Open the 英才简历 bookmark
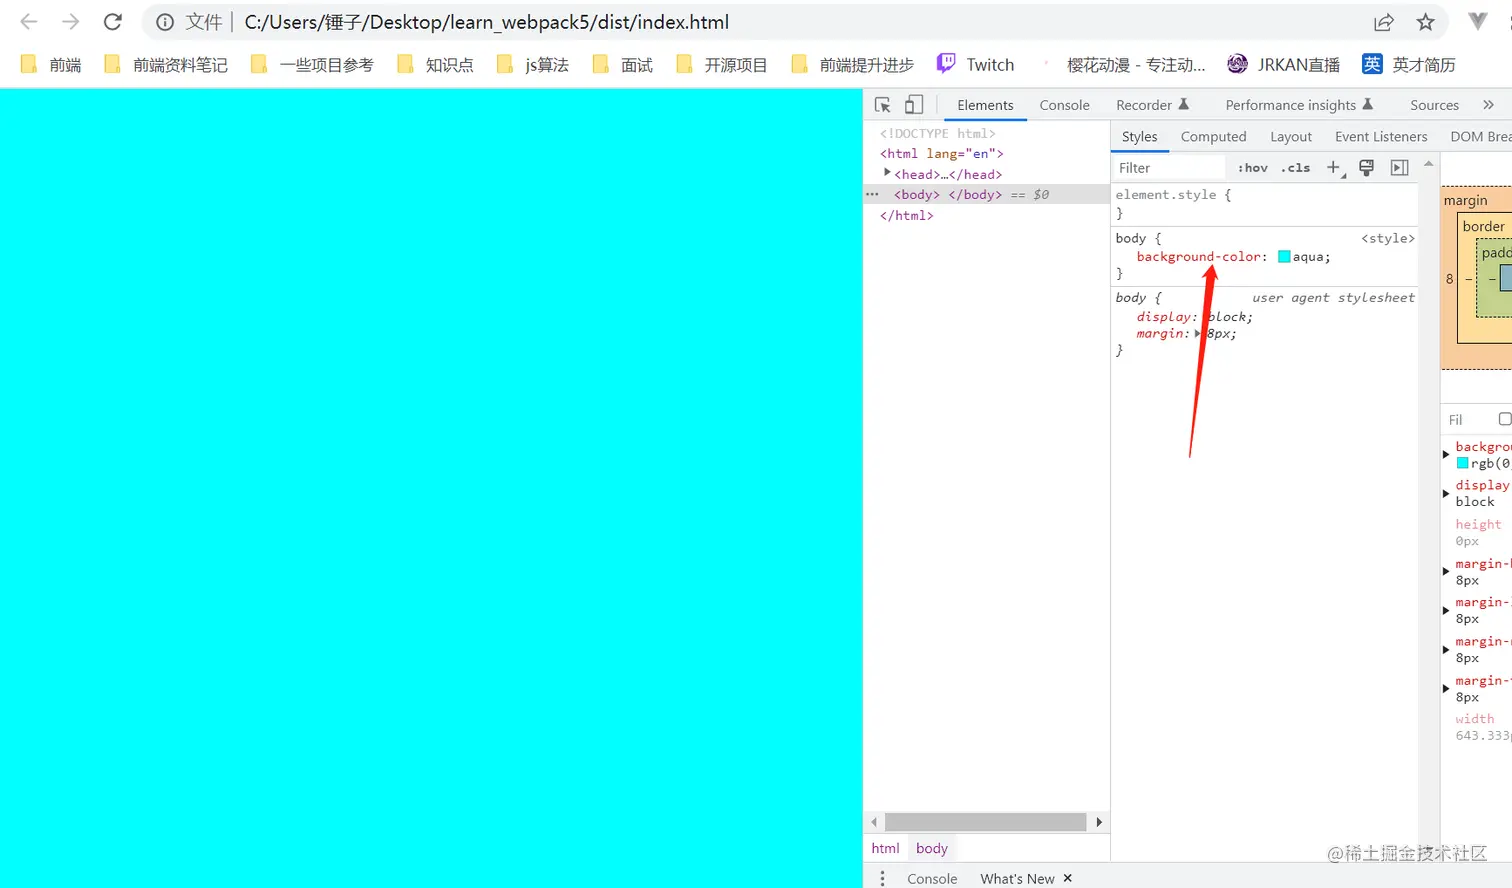This screenshot has width=1512, height=888. (1408, 64)
